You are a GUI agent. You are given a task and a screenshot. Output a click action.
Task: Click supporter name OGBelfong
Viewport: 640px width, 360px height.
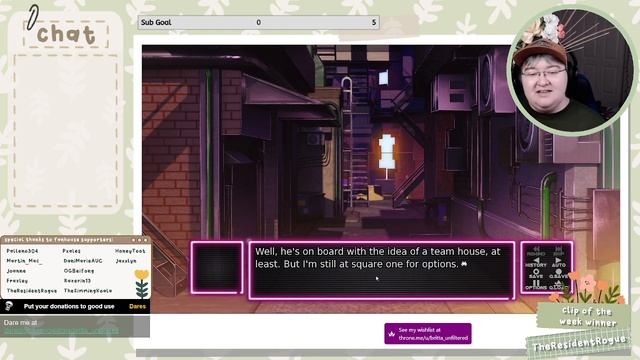click(x=79, y=271)
